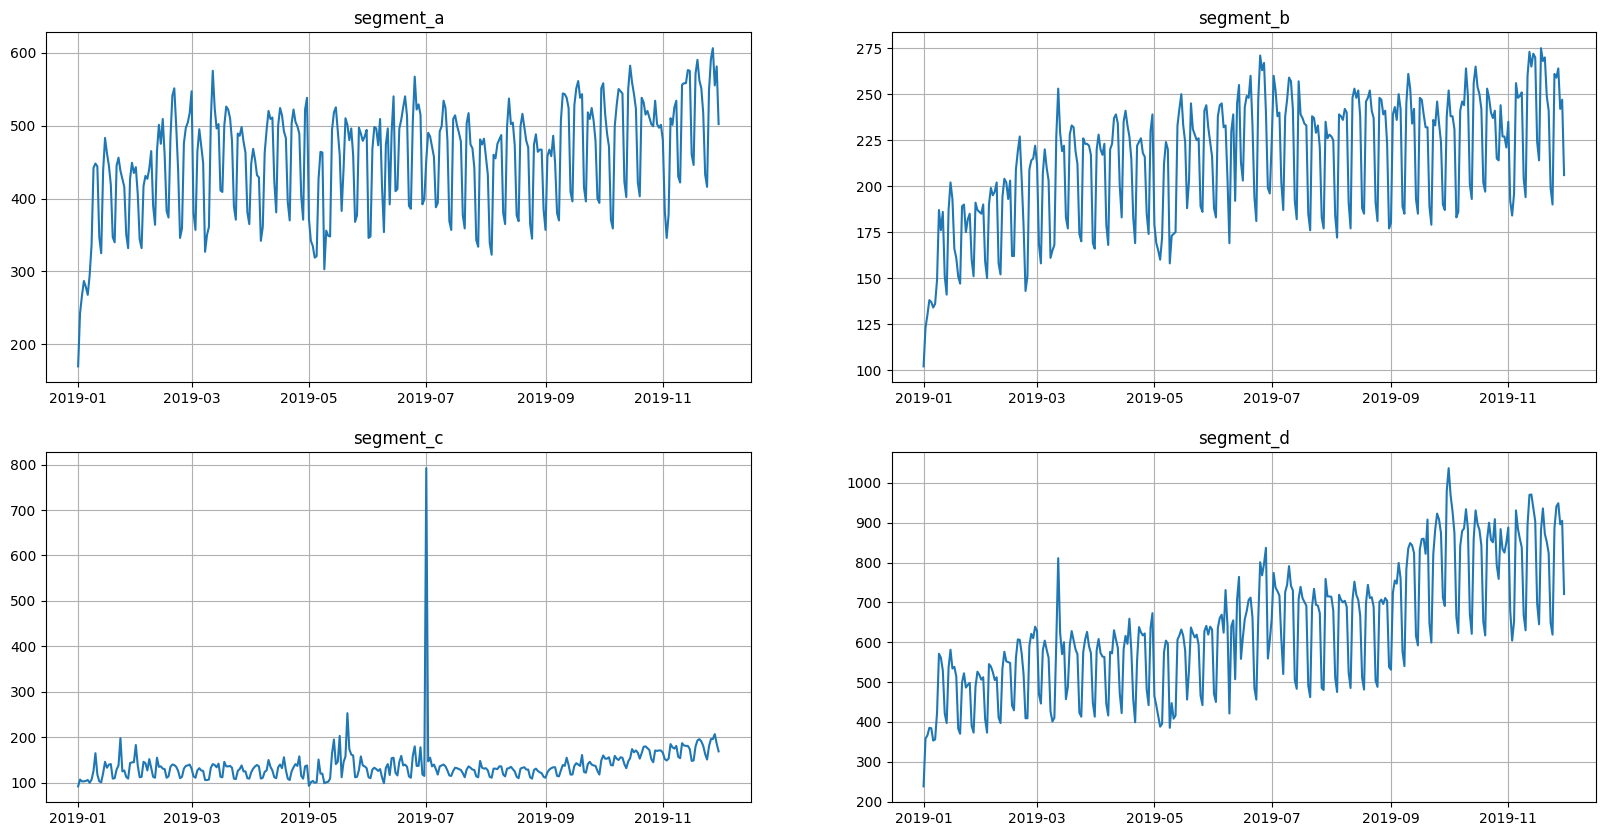
Task: Click x-axis label 2019-11 in segment_b
Action: [x=1508, y=398]
